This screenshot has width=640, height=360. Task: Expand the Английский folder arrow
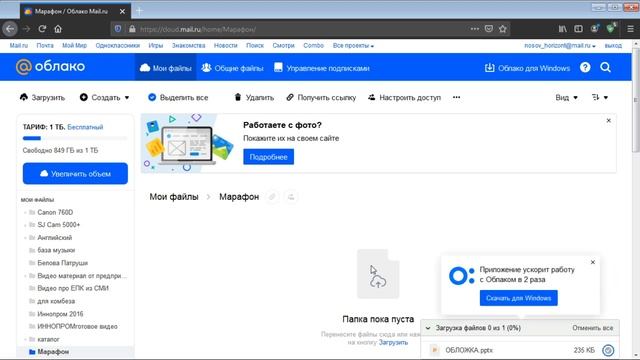pyautogui.click(x=25, y=238)
